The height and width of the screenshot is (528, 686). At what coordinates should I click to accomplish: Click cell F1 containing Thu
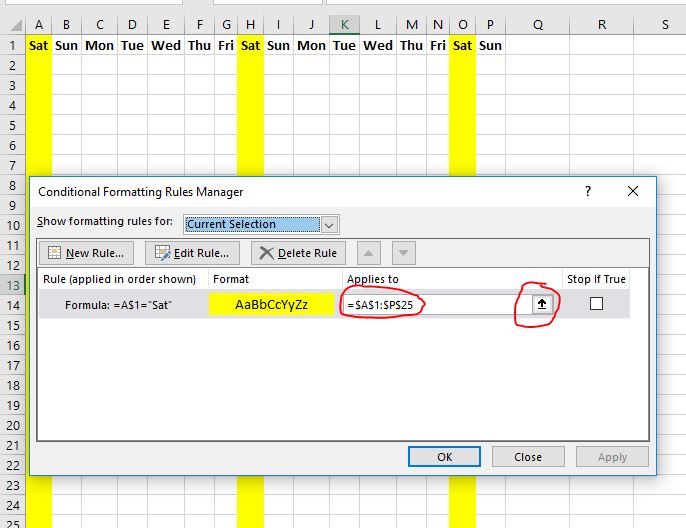[200, 45]
